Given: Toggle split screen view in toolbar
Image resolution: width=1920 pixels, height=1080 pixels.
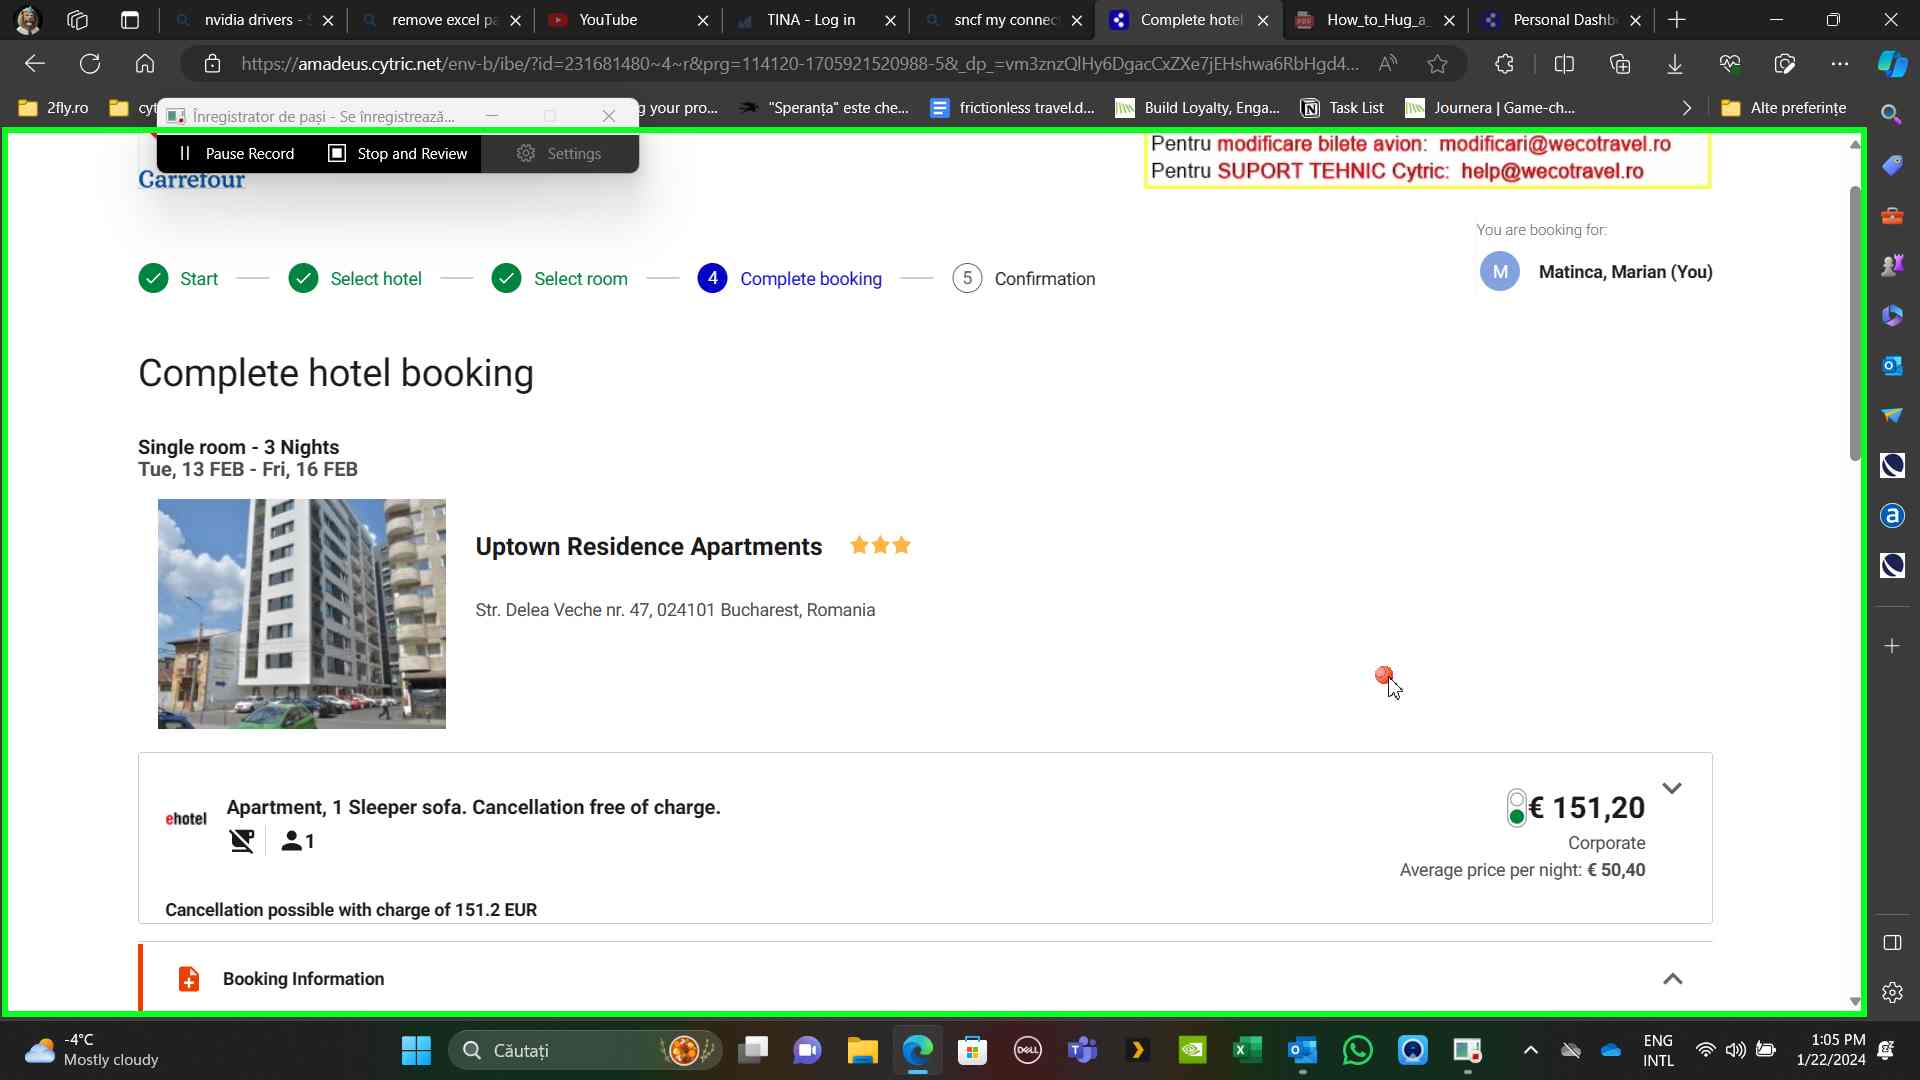Looking at the screenshot, I should coord(1564,64).
